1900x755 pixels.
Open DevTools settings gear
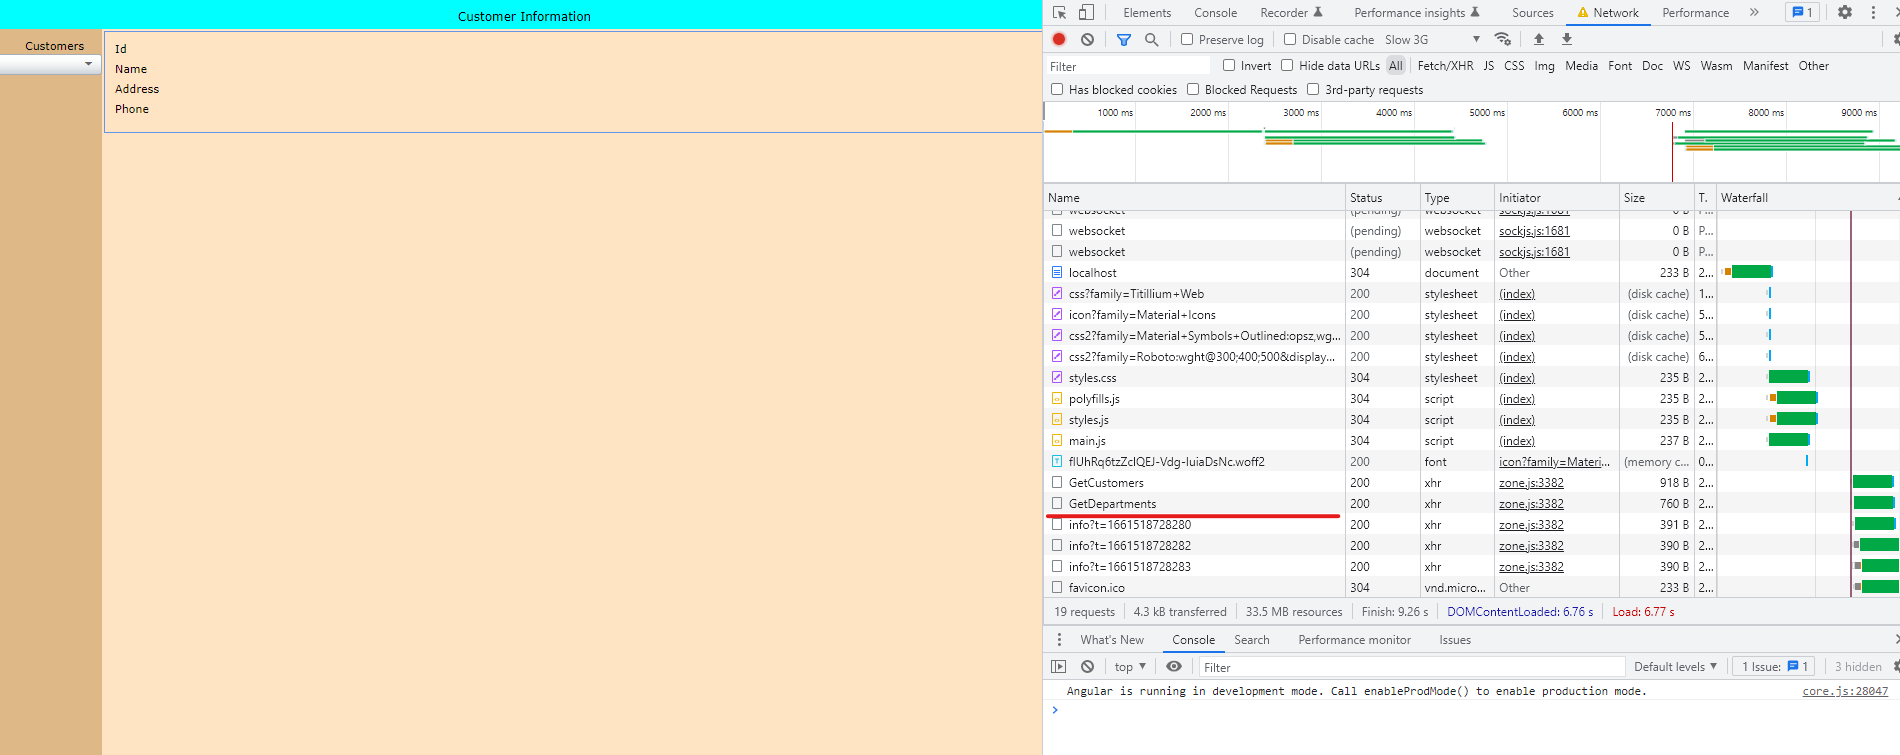(1845, 13)
